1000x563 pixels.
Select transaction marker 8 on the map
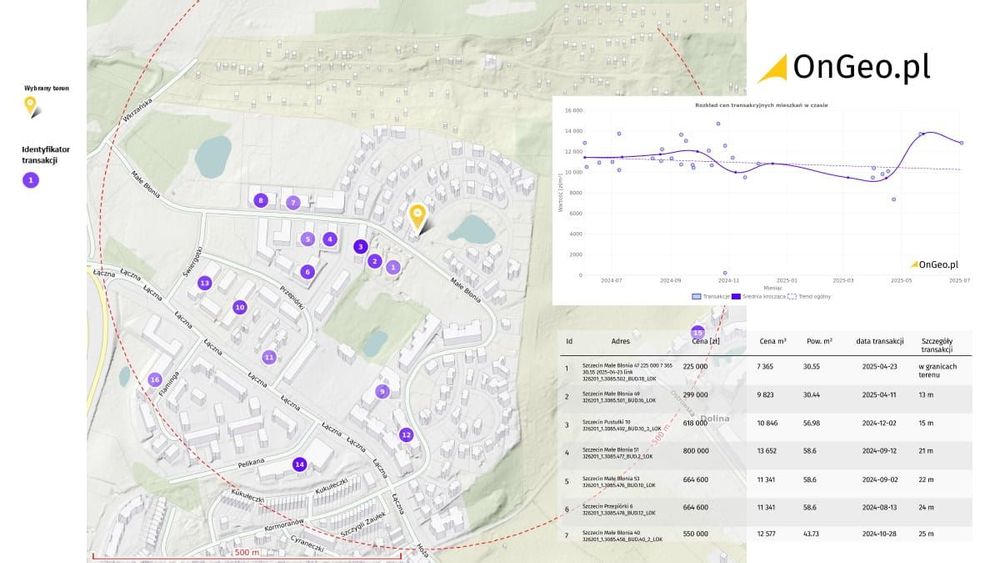[x=261, y=200]
